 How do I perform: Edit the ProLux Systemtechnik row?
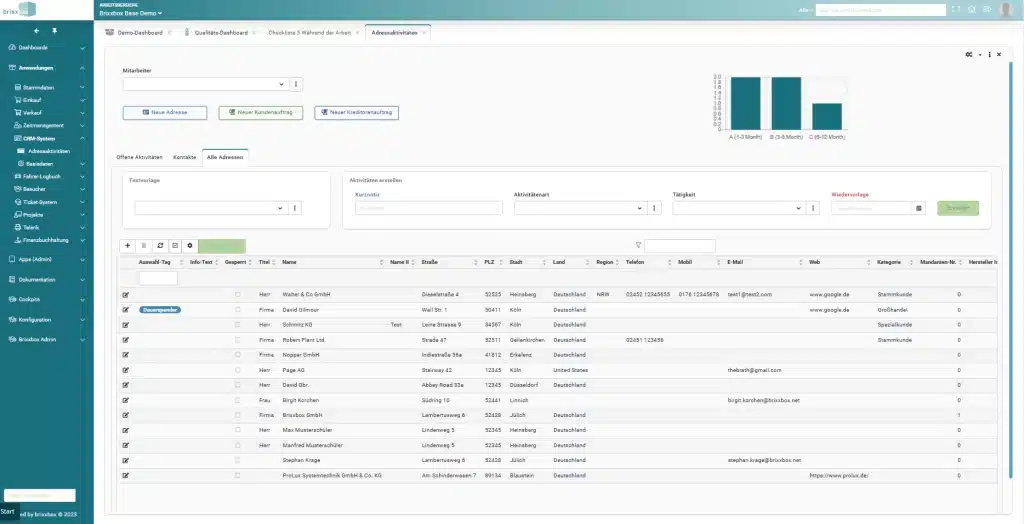click(125, 476)
